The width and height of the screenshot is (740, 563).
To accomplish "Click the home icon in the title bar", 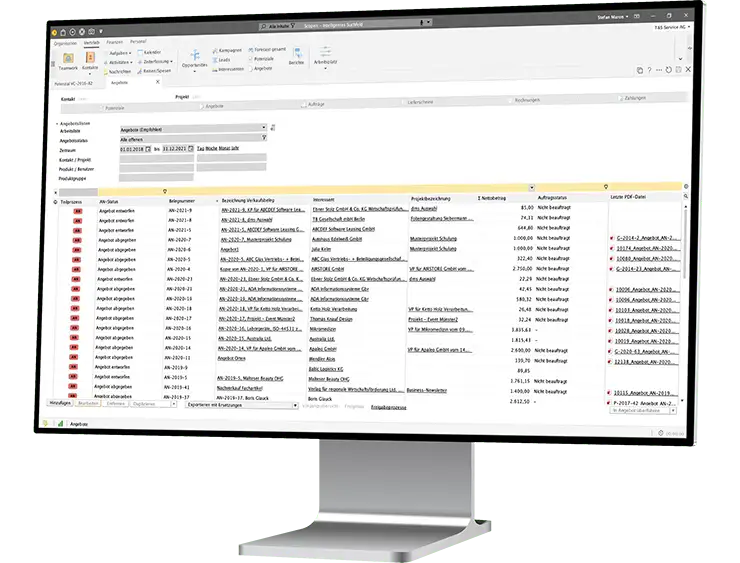I will tap(64, 33).
